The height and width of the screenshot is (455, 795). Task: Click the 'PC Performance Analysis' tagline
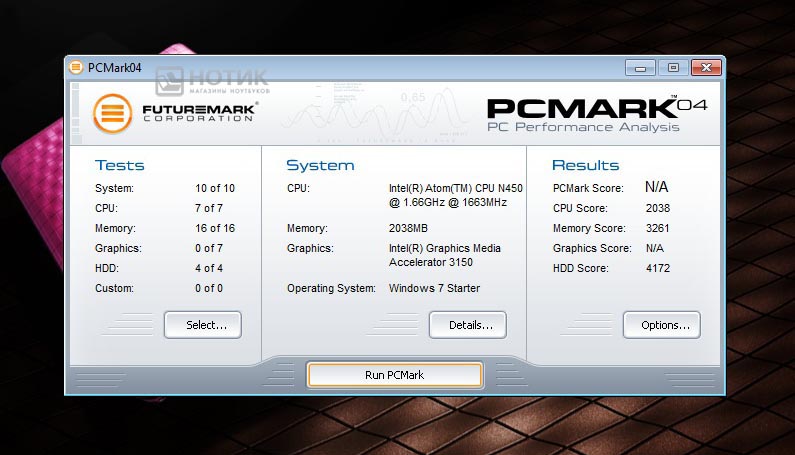[x=583, y=127]
